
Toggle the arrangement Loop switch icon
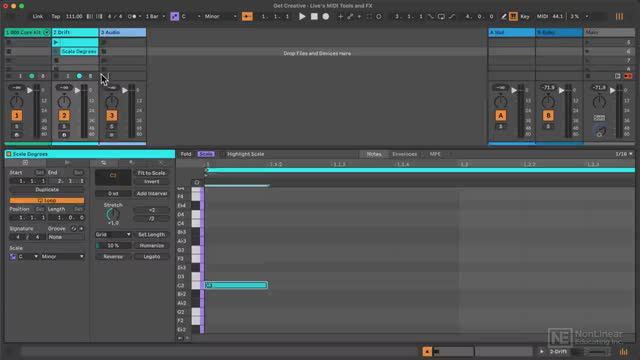tap(441, 16)
